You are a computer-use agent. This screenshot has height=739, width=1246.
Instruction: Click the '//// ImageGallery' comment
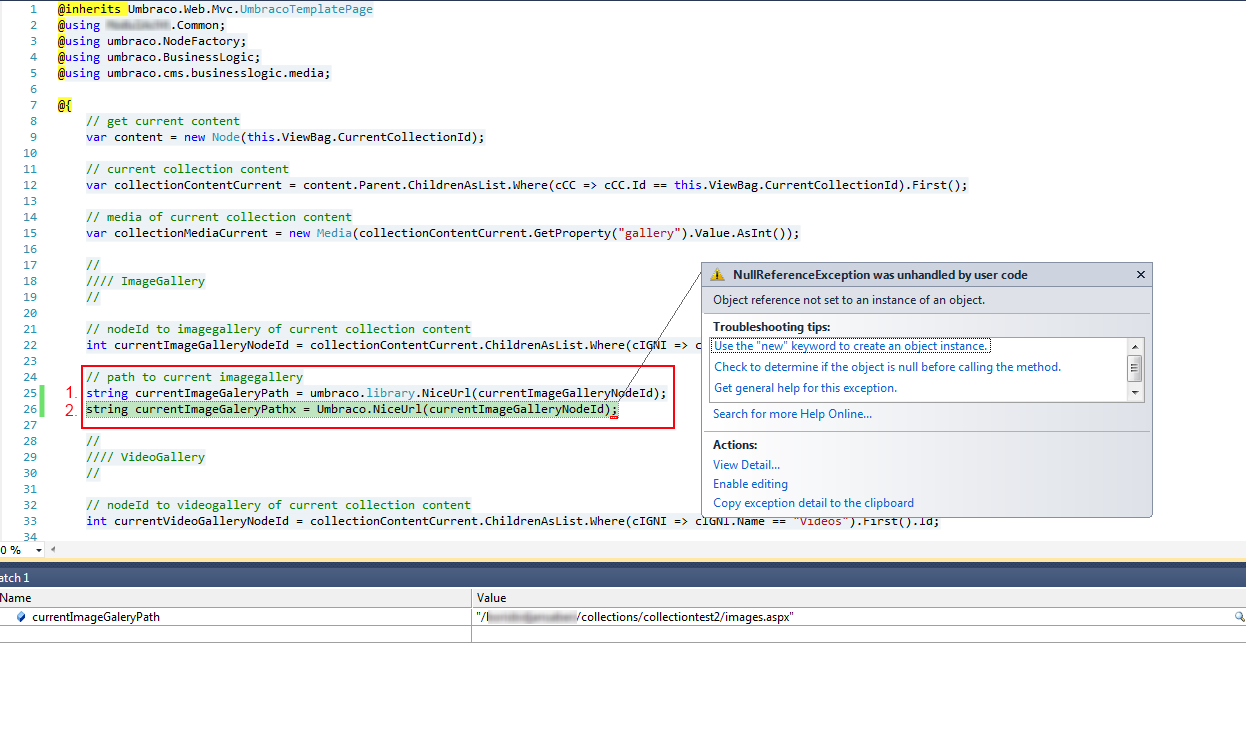(x=145, y=281)
